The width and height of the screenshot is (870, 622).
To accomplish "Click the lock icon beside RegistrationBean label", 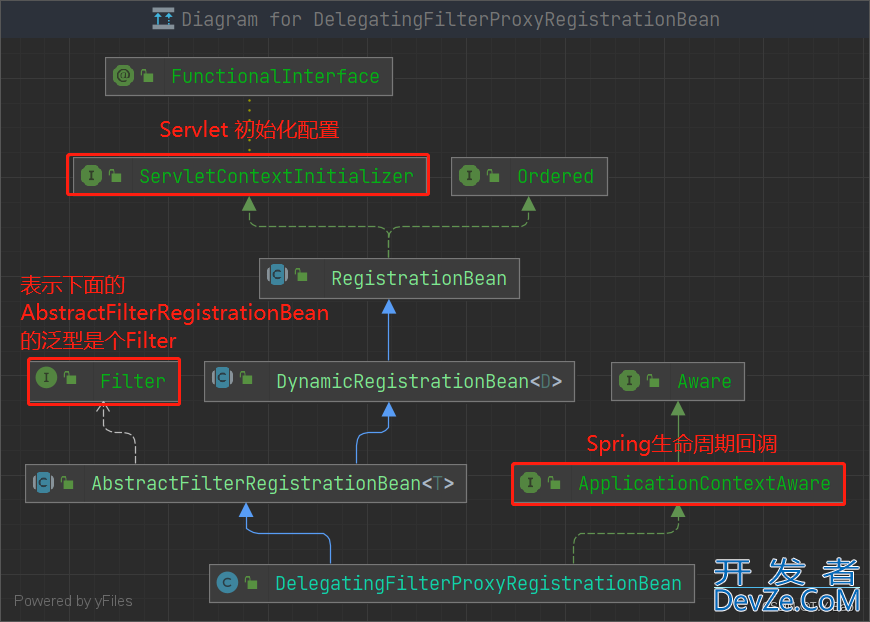I will tap(301, 274).
